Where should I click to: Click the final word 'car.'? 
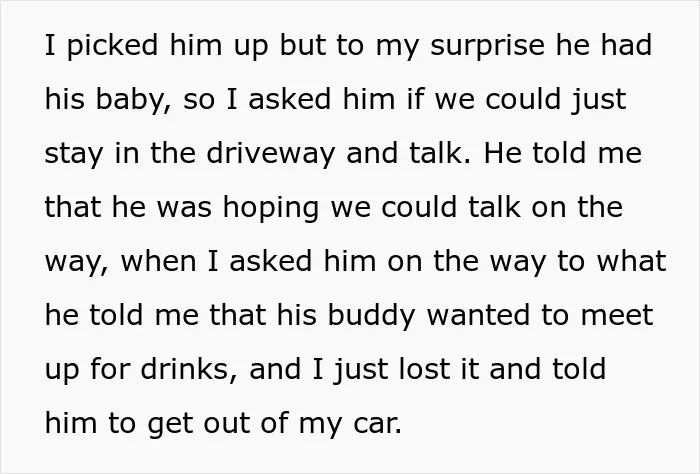[377, 424]
